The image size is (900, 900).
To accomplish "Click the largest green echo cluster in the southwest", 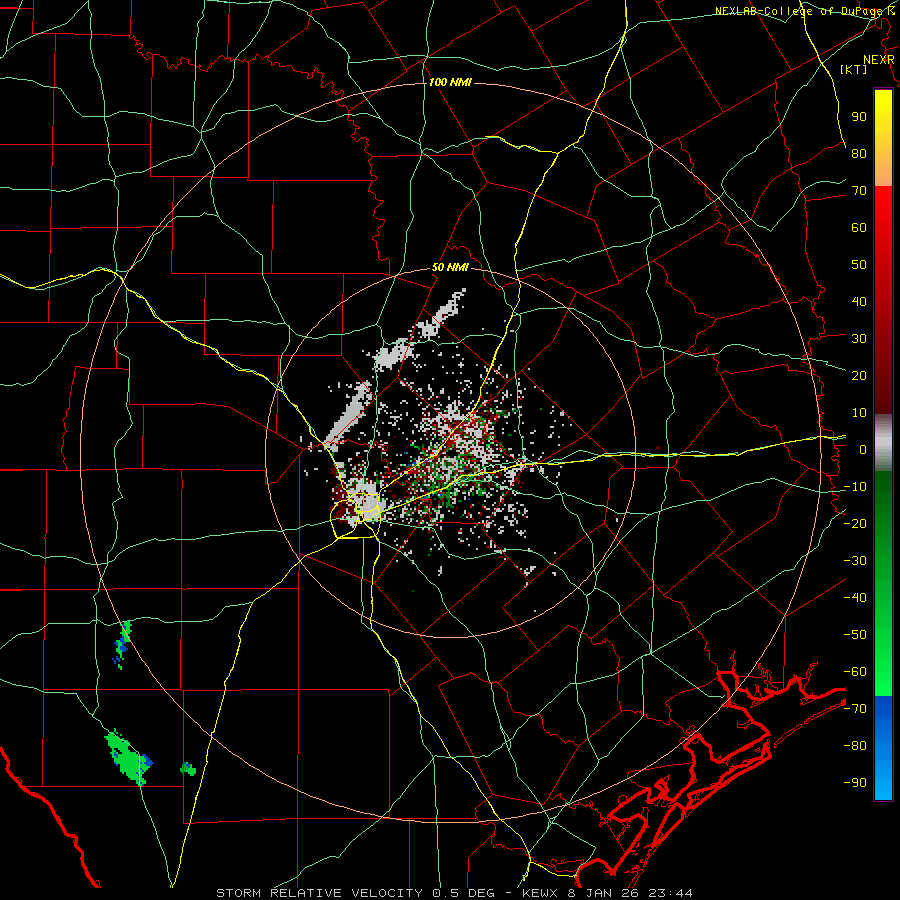I will 127,759.
